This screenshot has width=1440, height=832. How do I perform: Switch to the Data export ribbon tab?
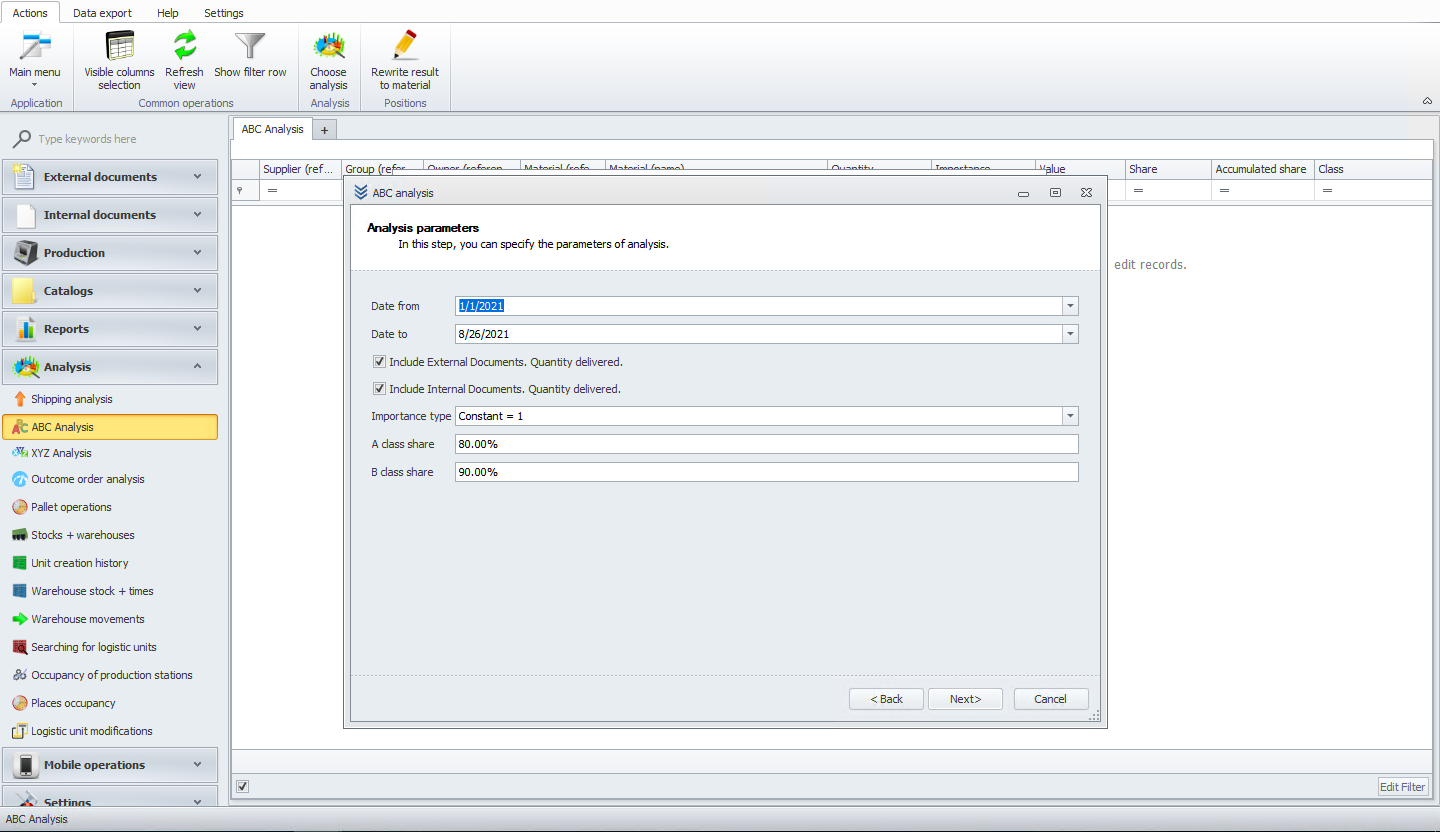click(102, 13)
